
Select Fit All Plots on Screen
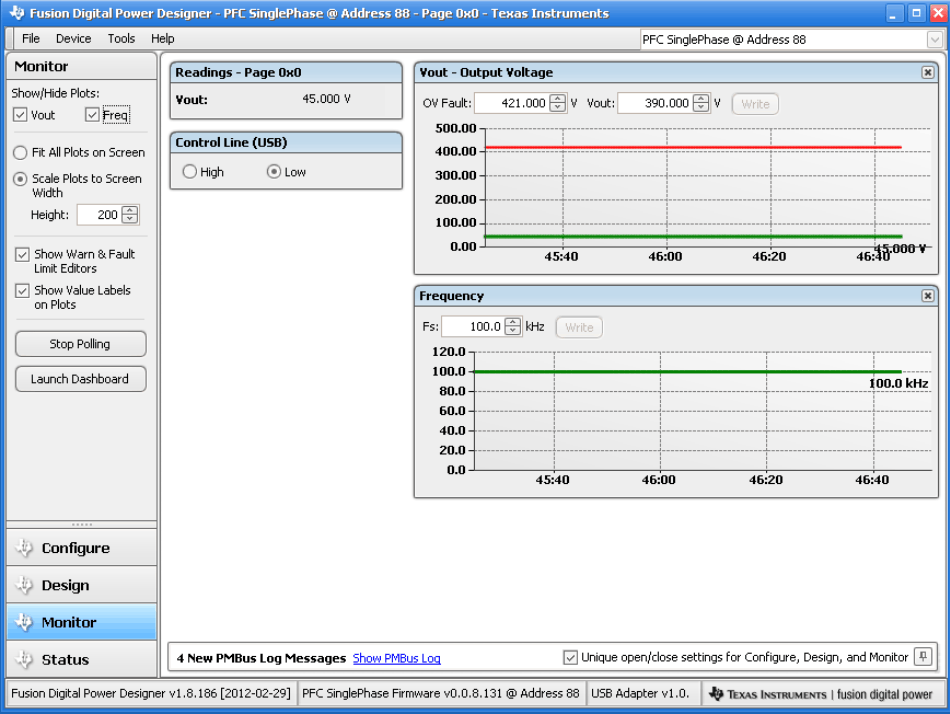click(x=19, y=153)
